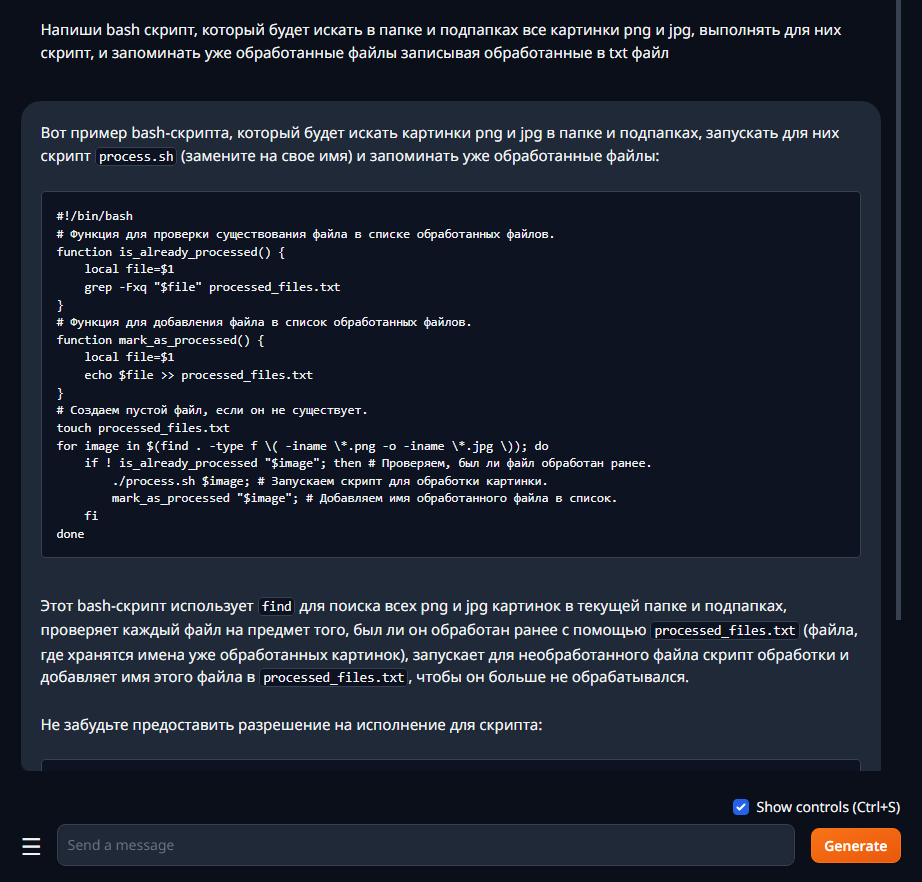
Task: Click the "grep -Fxq" code line
Action: point(212,287)
